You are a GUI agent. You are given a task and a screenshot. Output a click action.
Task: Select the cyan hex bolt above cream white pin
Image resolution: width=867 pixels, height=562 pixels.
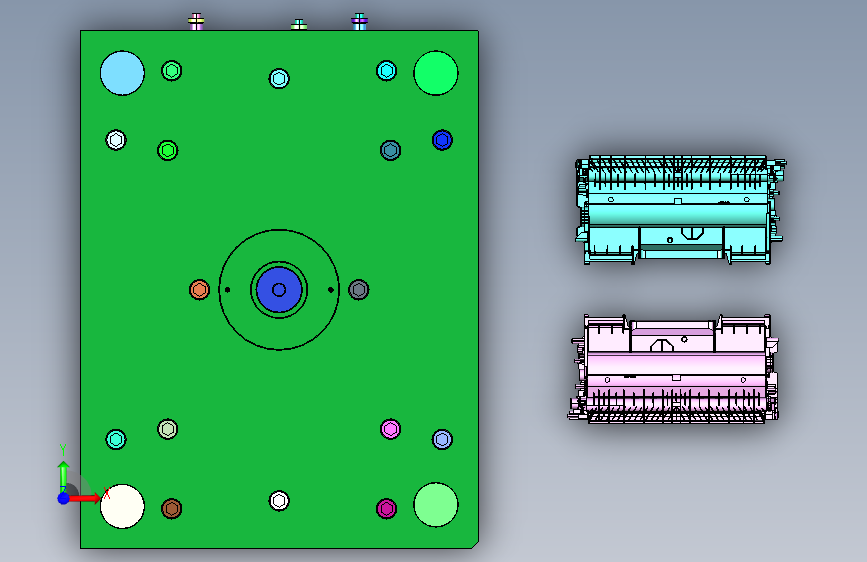pos(116,439)
